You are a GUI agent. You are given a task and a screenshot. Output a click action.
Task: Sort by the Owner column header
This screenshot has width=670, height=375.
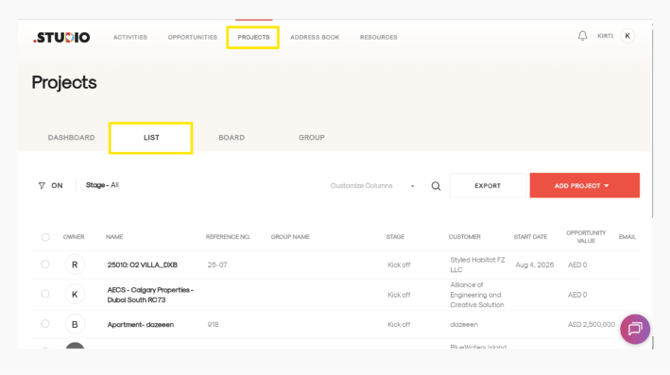73,237
